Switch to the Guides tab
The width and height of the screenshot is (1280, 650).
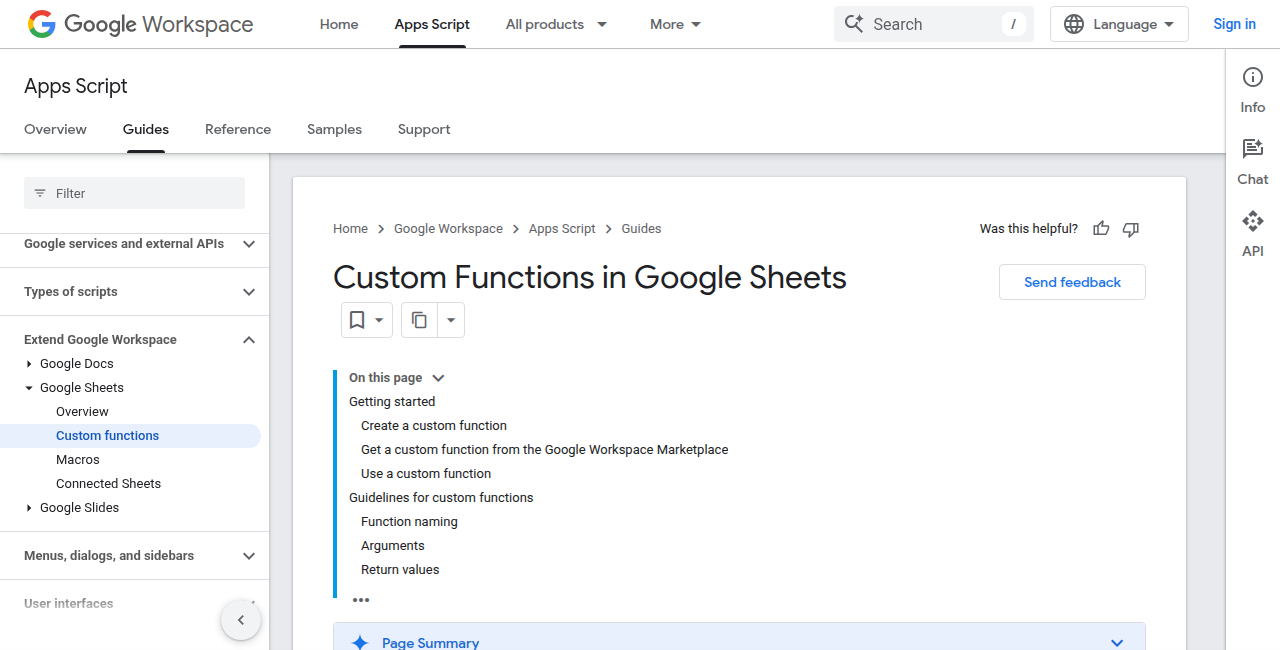point(146,129)
